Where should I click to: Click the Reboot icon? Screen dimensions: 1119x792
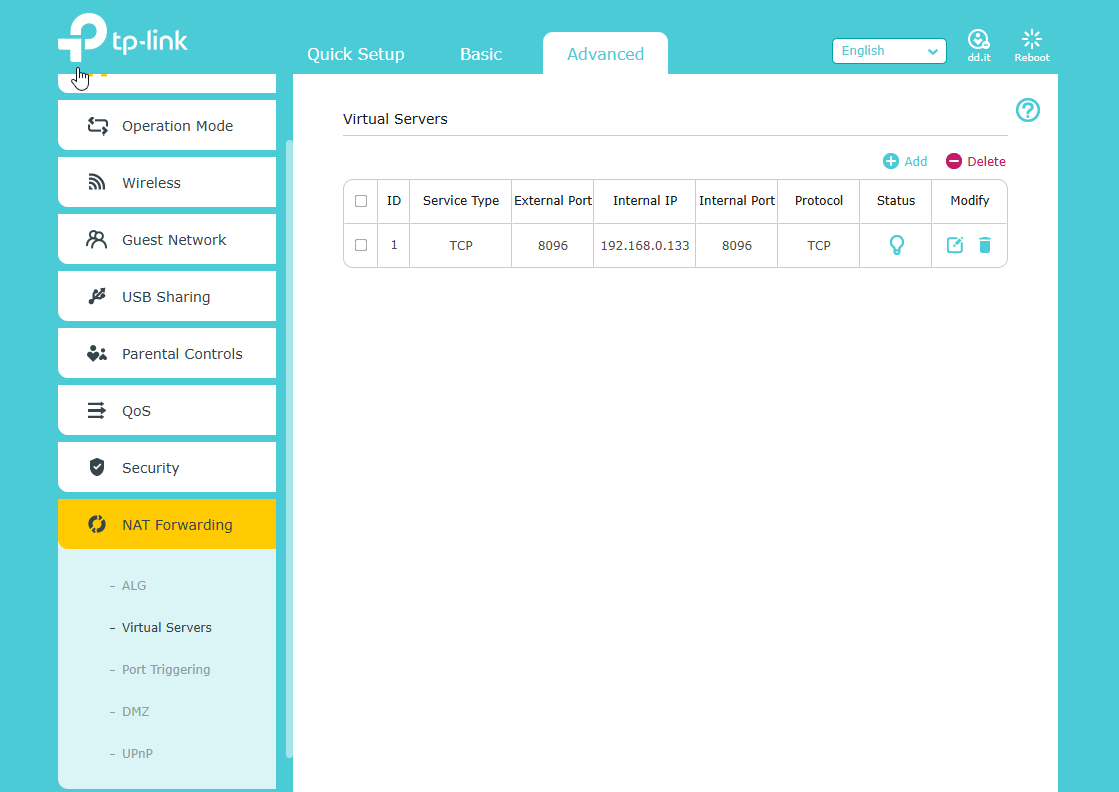coord(1032,40)
